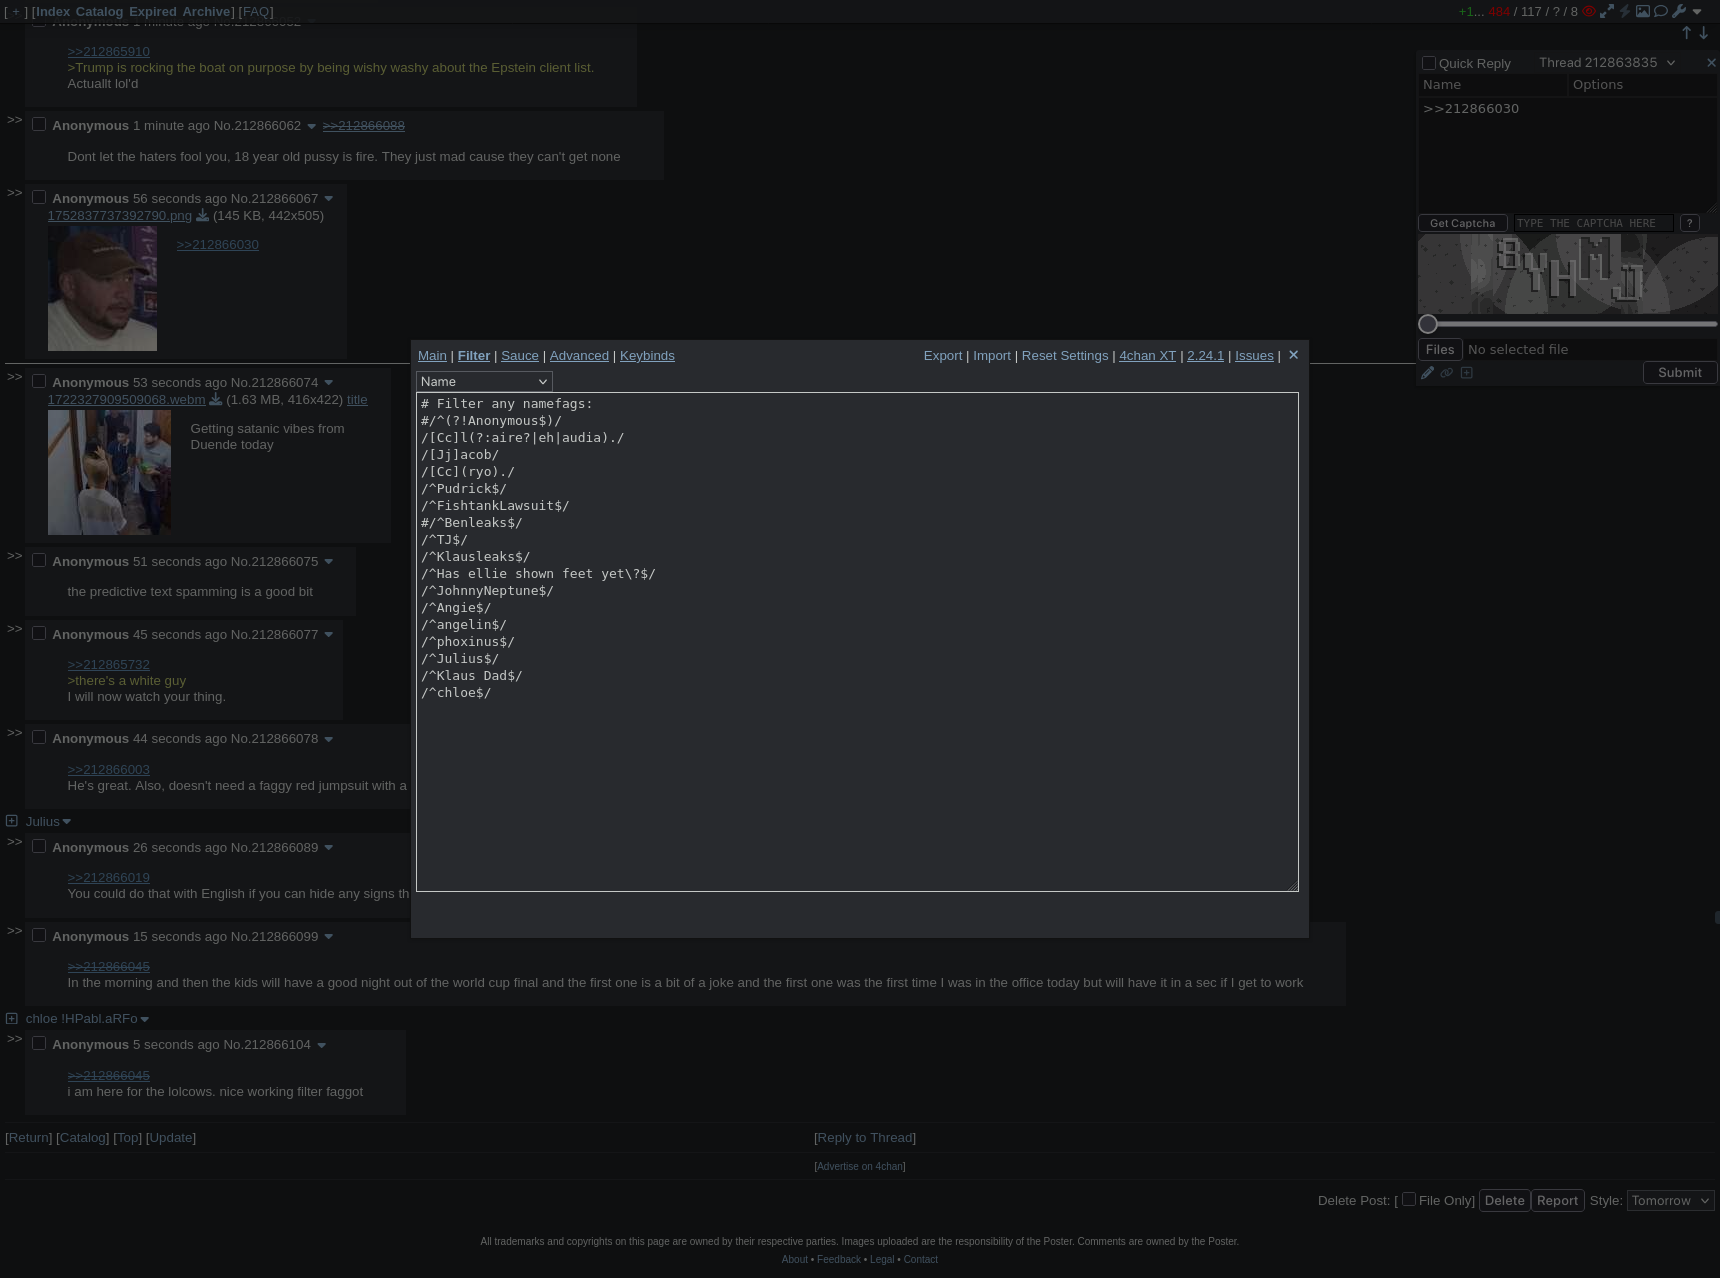Click the captcha slider handle

[1428, 323]
